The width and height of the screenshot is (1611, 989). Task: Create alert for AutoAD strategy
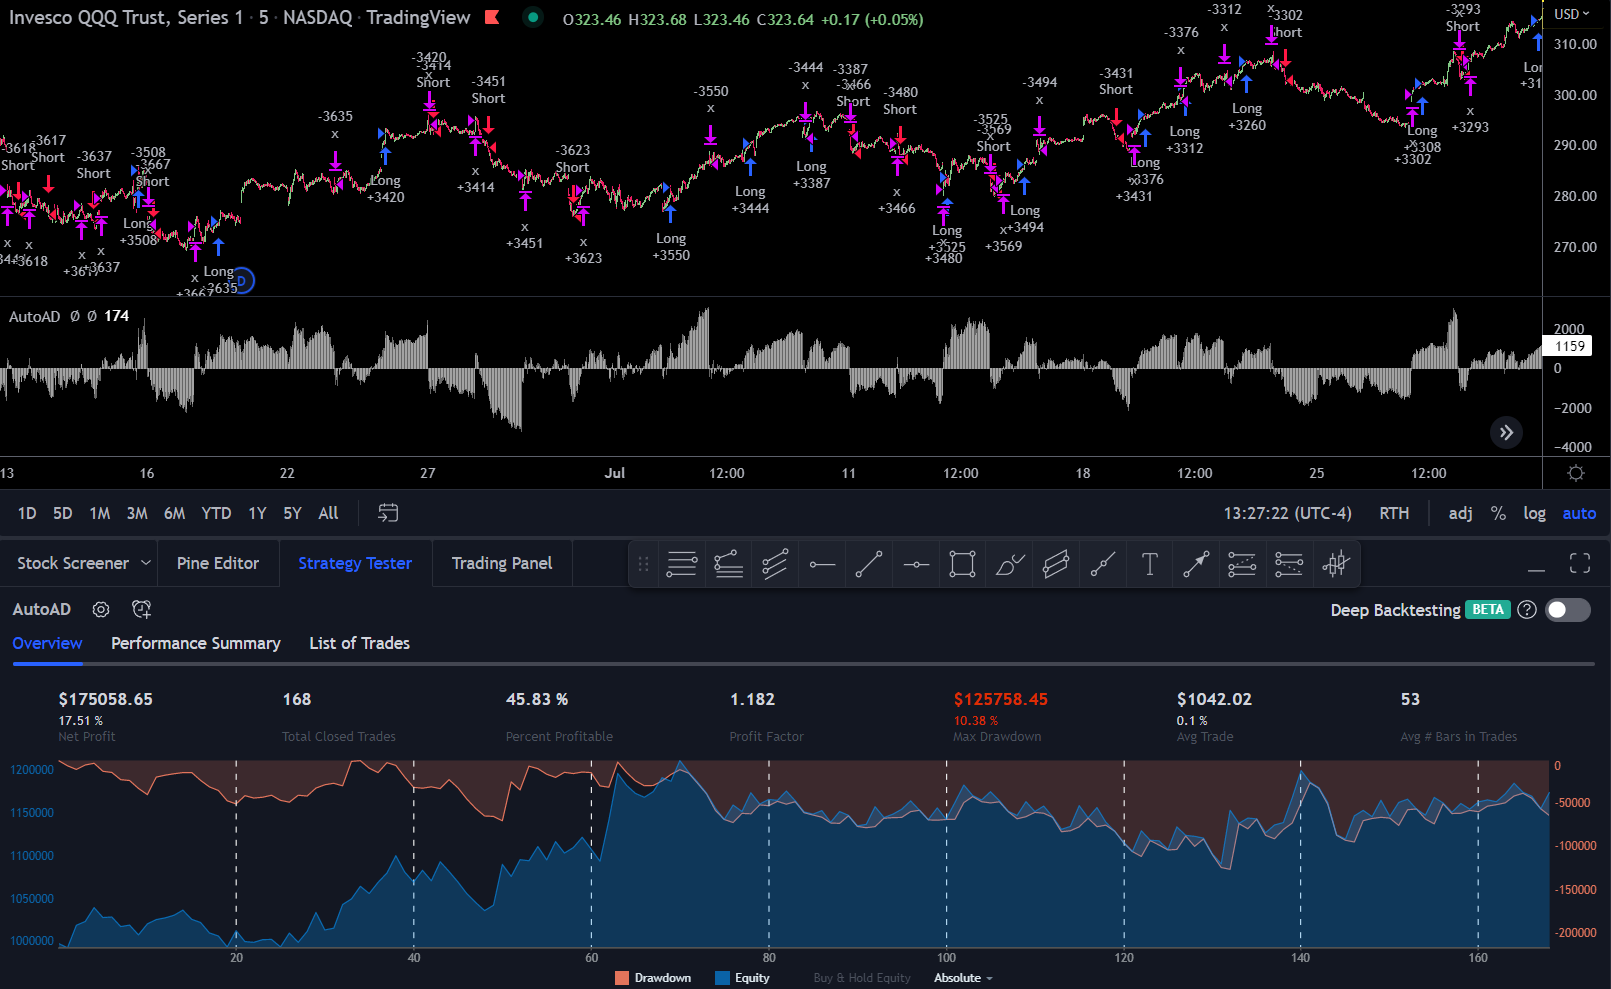[x=142, y=609]
